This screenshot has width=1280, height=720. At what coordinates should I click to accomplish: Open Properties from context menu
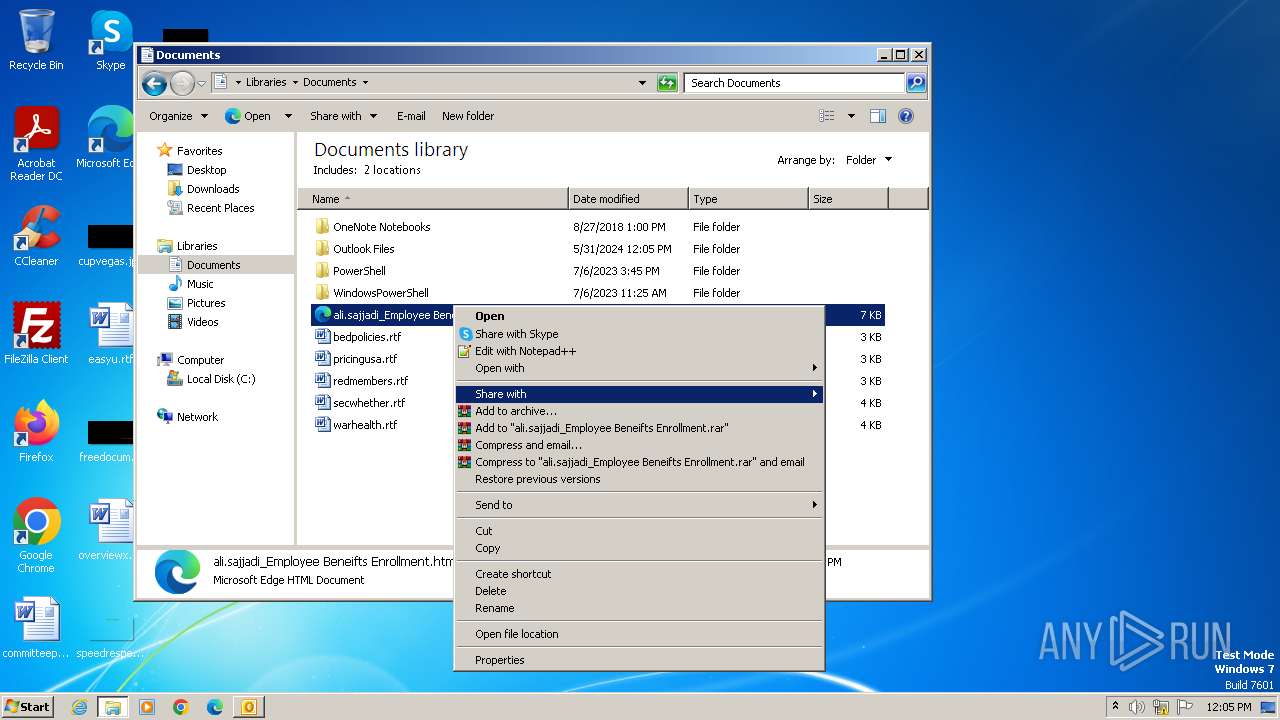coord(639,660)
